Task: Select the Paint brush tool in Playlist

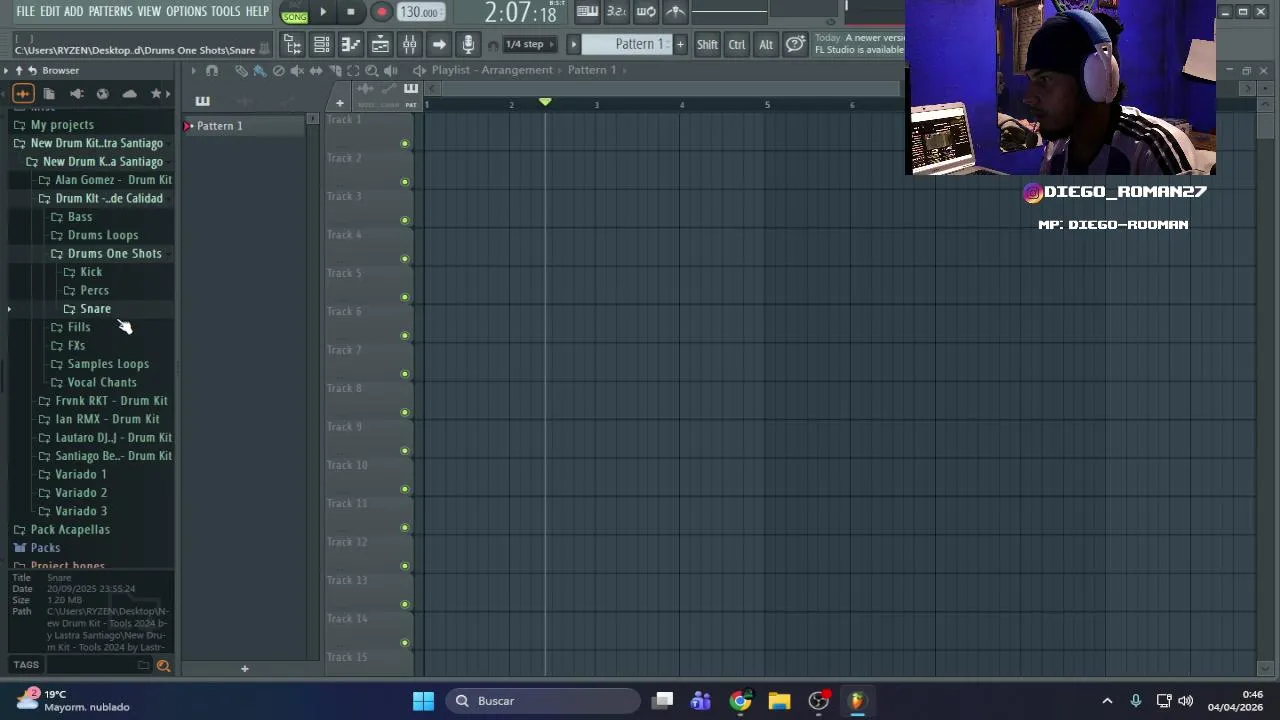Action: click(260, 70)
